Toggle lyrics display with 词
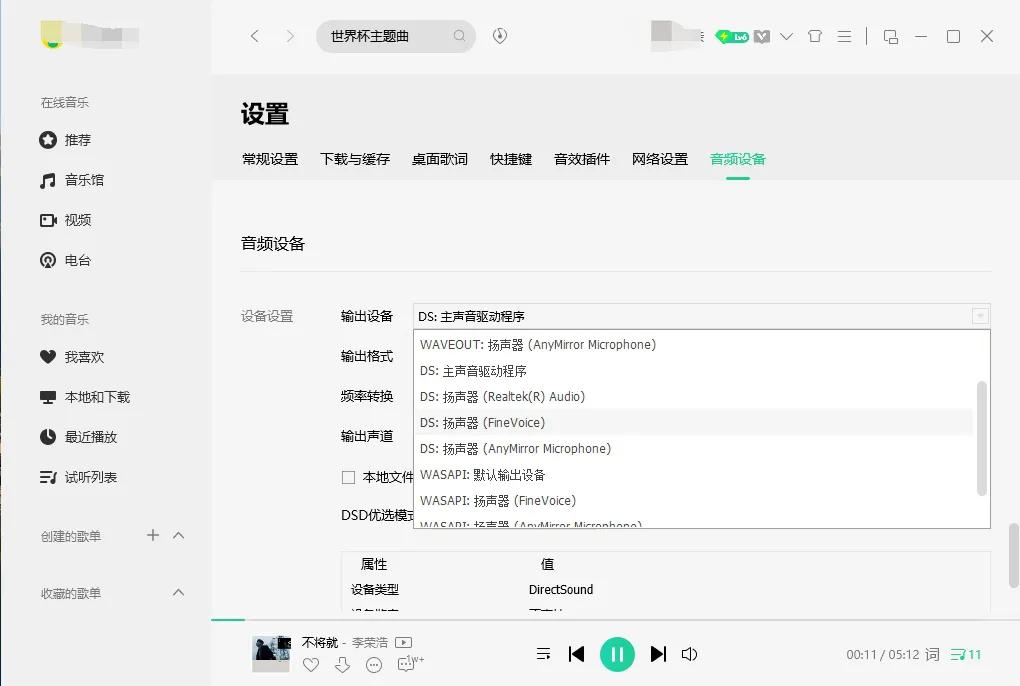Screen dimensions: 1020x686 pos(931,654)
